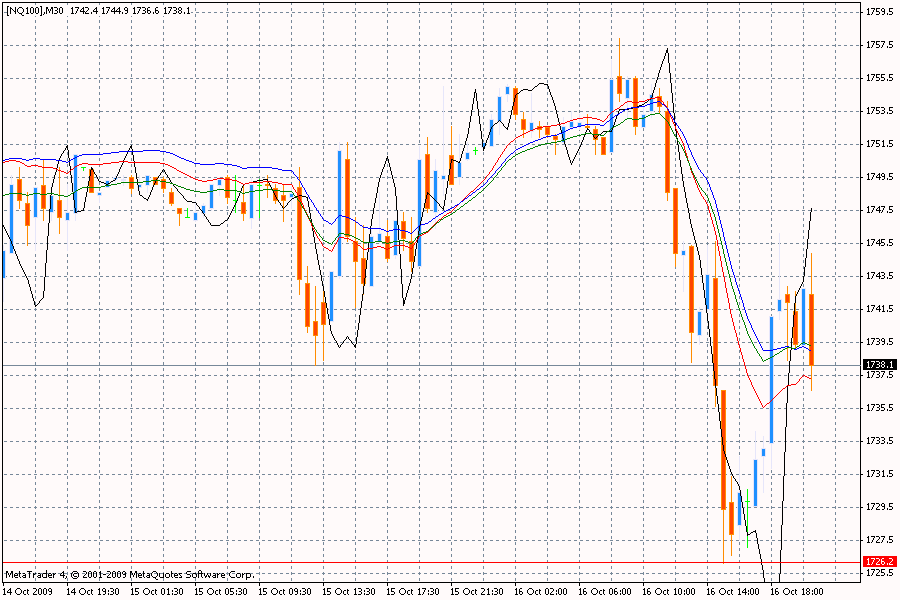Click the 1727.5 price scale label

(x=880, y=540)
